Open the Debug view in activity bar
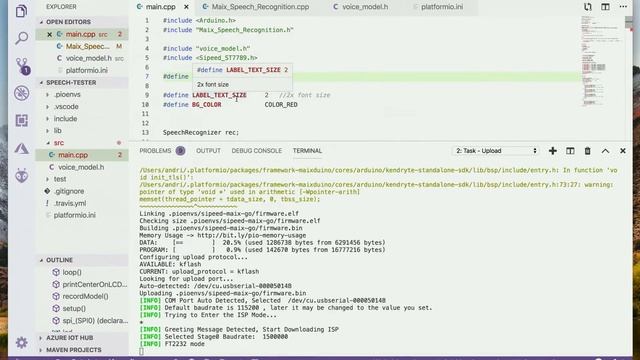Image resolution: width=640 pixels, height=360 pixels. pos(21,93)
